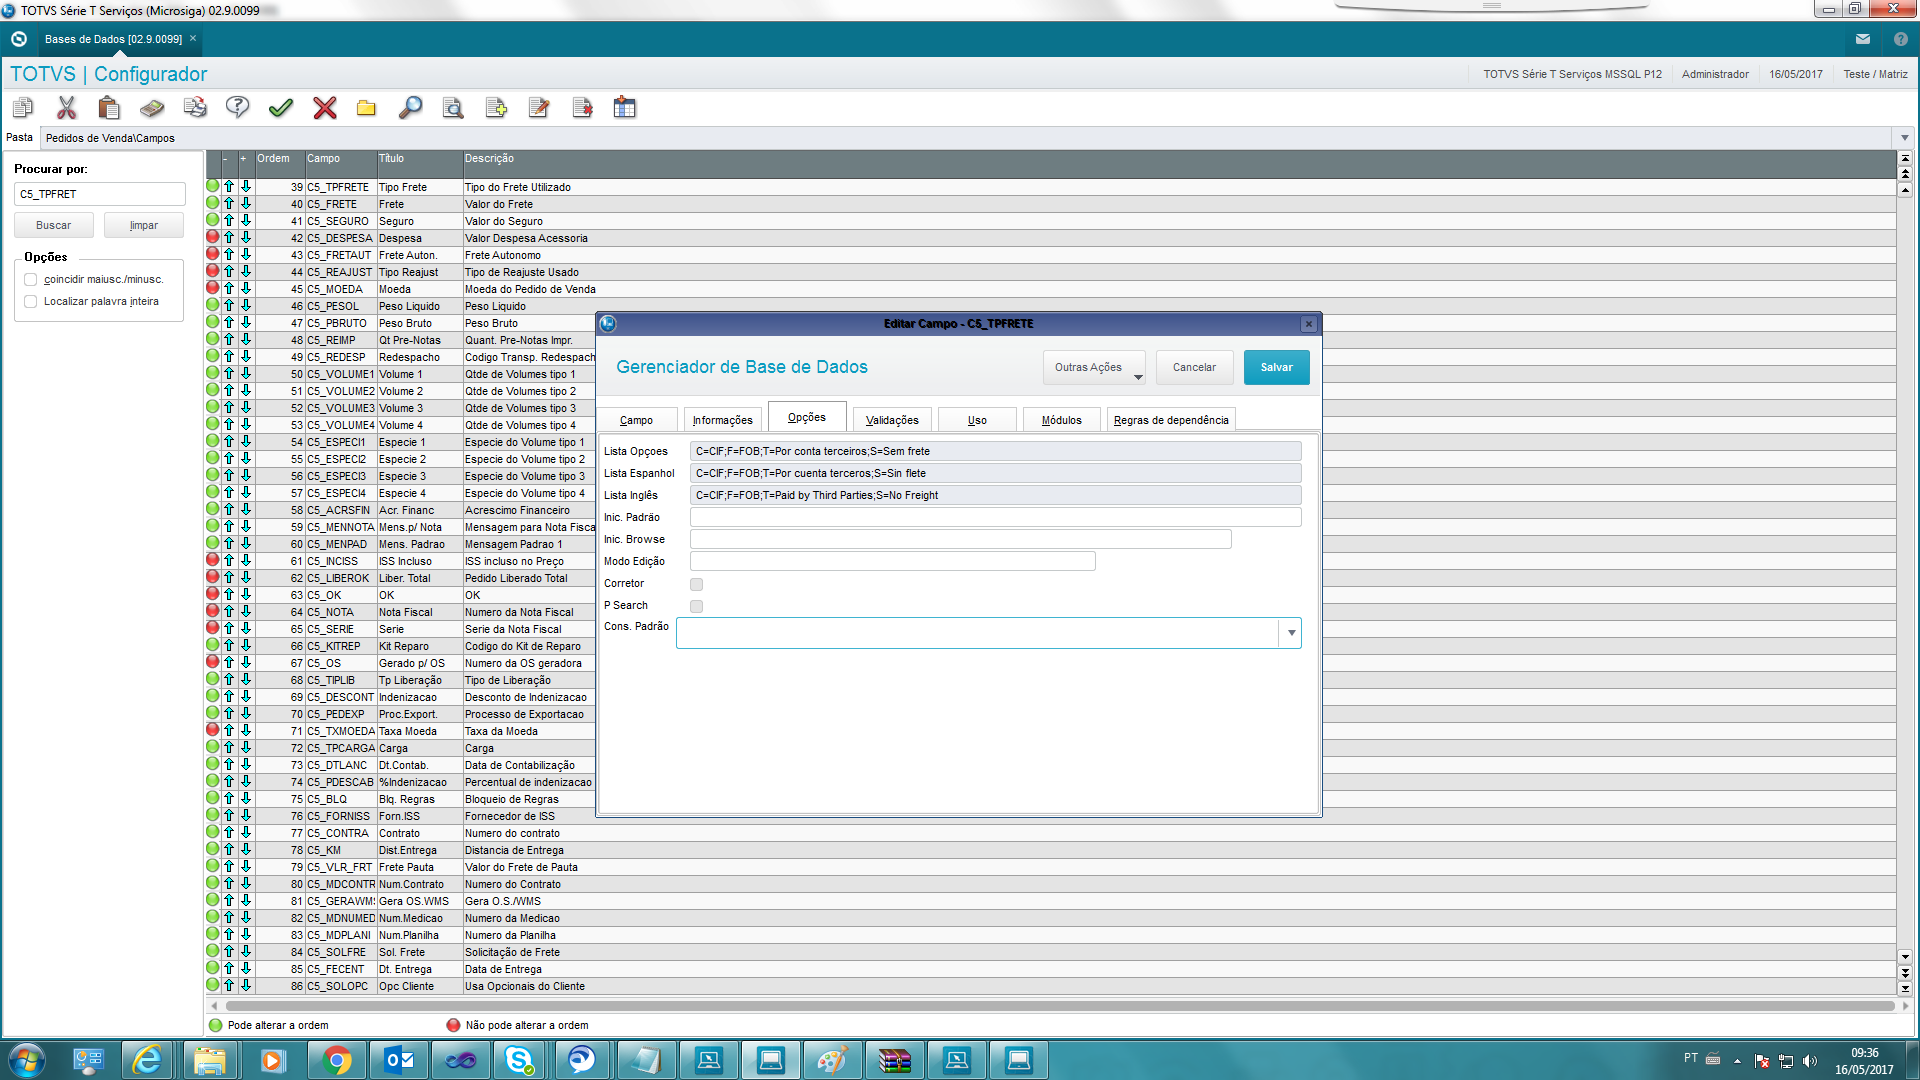This screenshot has width=1920, height=1080.
Task: Switch to the Validações tab
Action: click(892, 420)
